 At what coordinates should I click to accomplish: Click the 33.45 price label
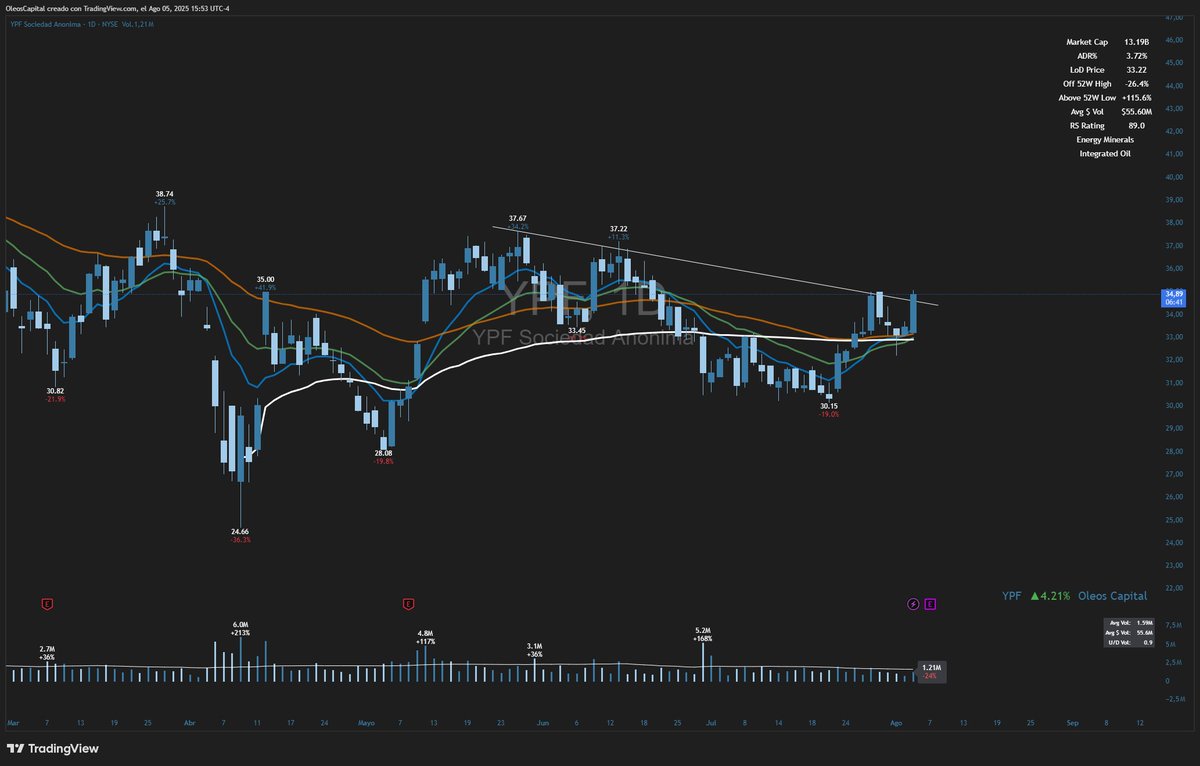pyautogui.click(x=577, y=330)
